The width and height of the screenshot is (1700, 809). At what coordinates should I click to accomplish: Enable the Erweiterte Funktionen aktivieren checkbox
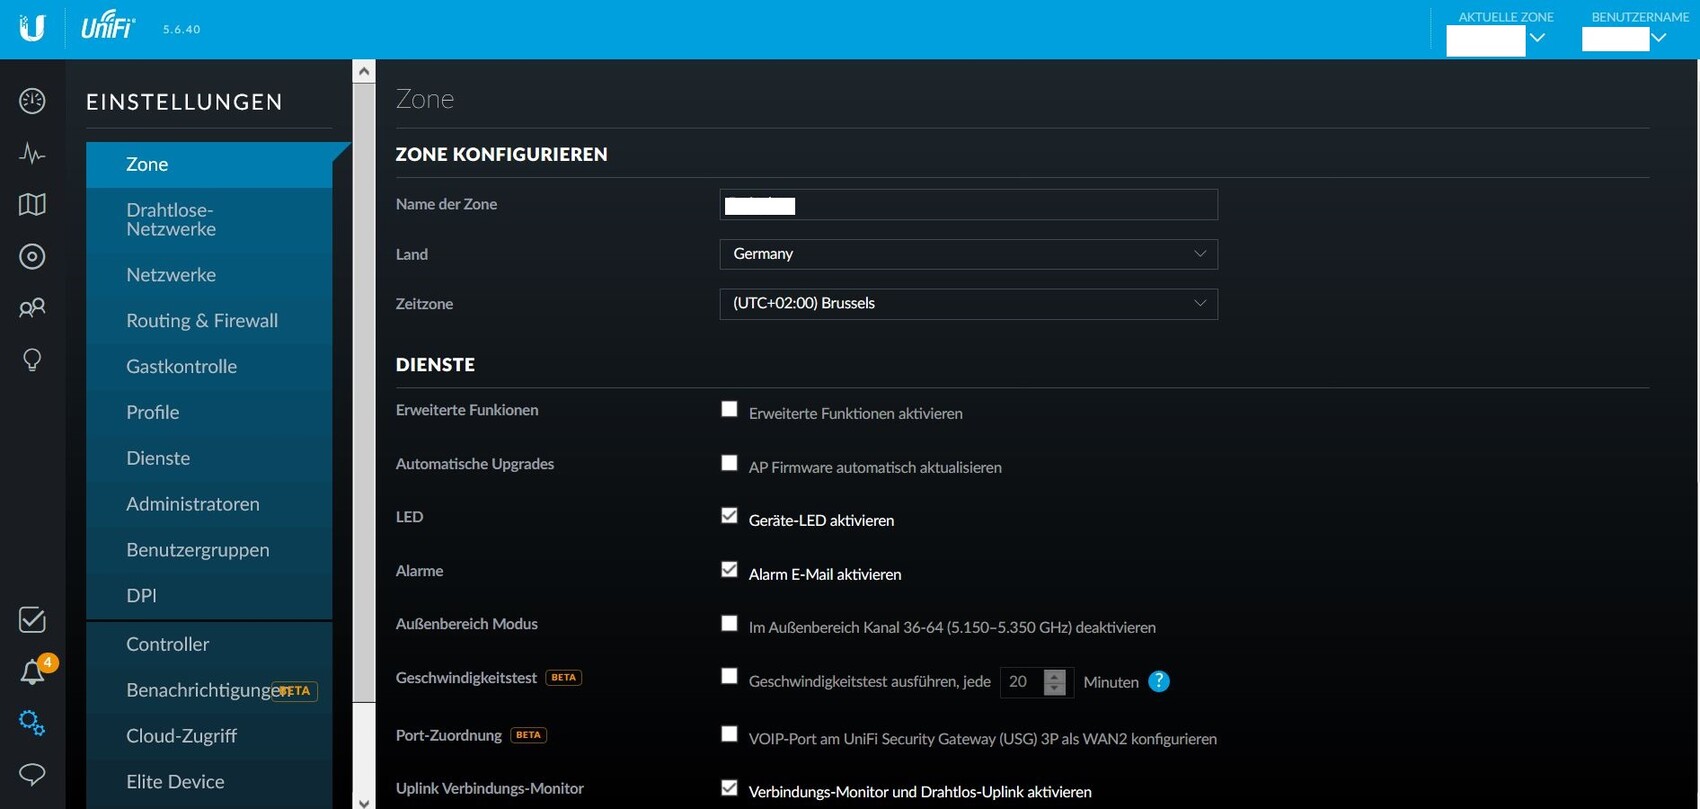[x=729, y=409]
